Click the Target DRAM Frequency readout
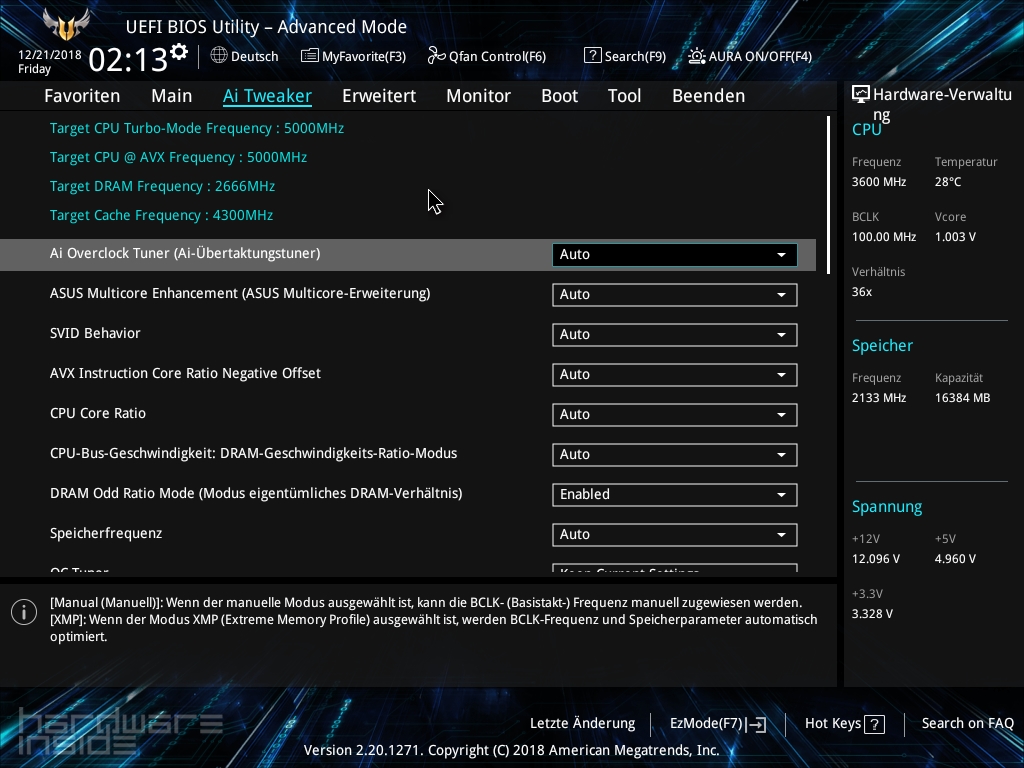1024x768 pixels. 162,186
